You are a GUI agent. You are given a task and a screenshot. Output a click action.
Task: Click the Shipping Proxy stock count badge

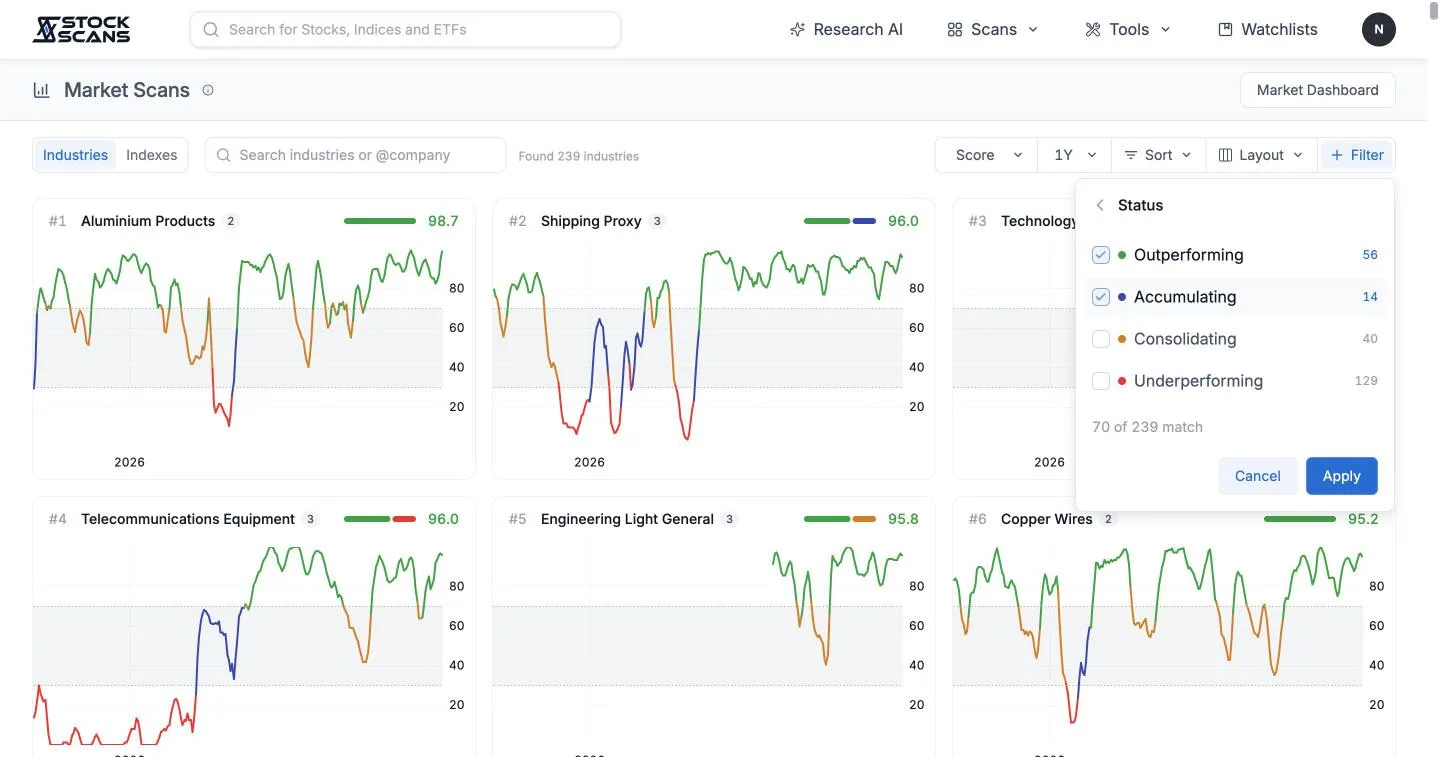(657, 221)
